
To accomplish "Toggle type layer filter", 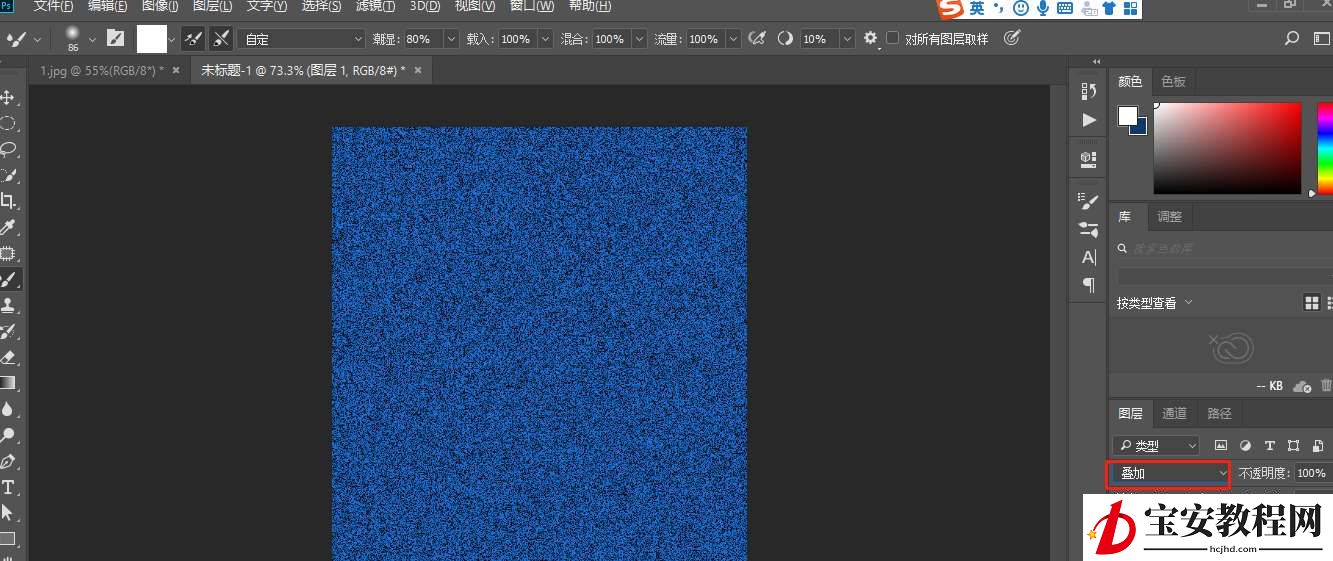I will click(x=1270, y=445).
